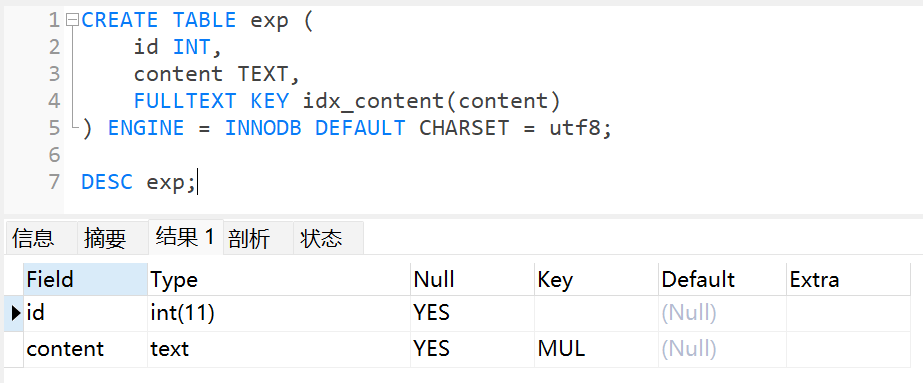This screenshot has width=923, height=383.
Task: Place cursor after DESC exp; line
Action: pyautogui.click(x=197, y=182)
